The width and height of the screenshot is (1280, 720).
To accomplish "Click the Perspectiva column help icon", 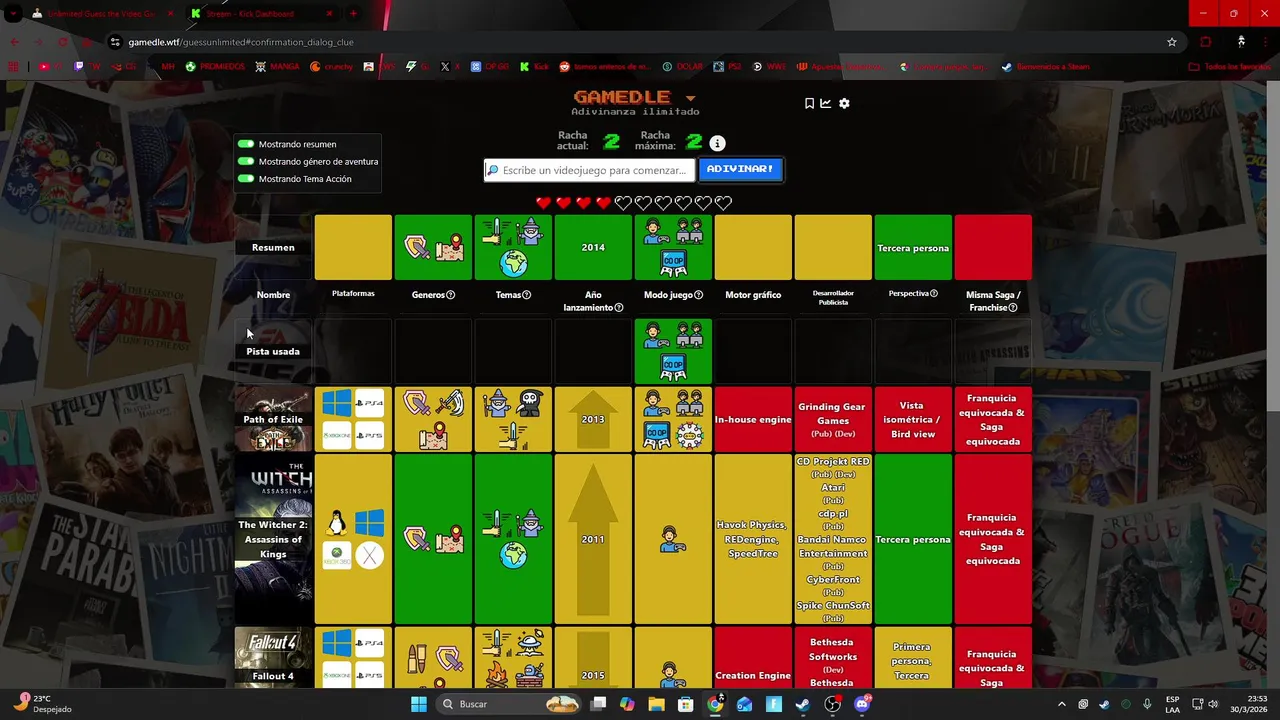I will [x=934, y=294].
